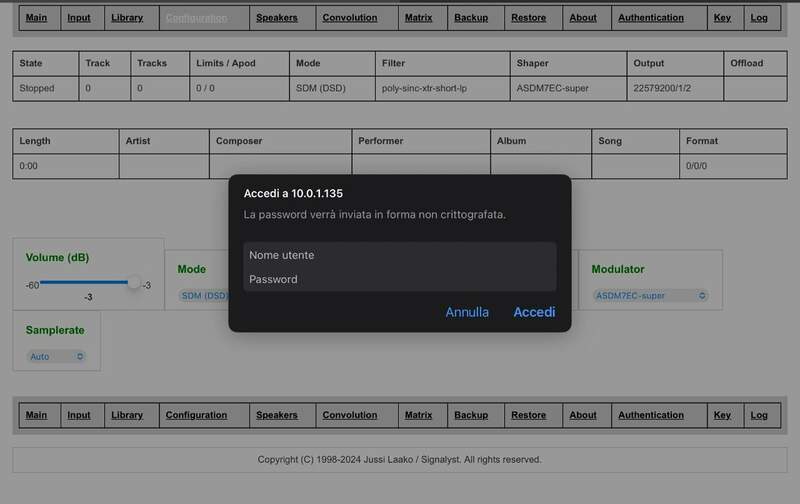
Task: Switch to Matrix in top navigation
Action: 418,18
